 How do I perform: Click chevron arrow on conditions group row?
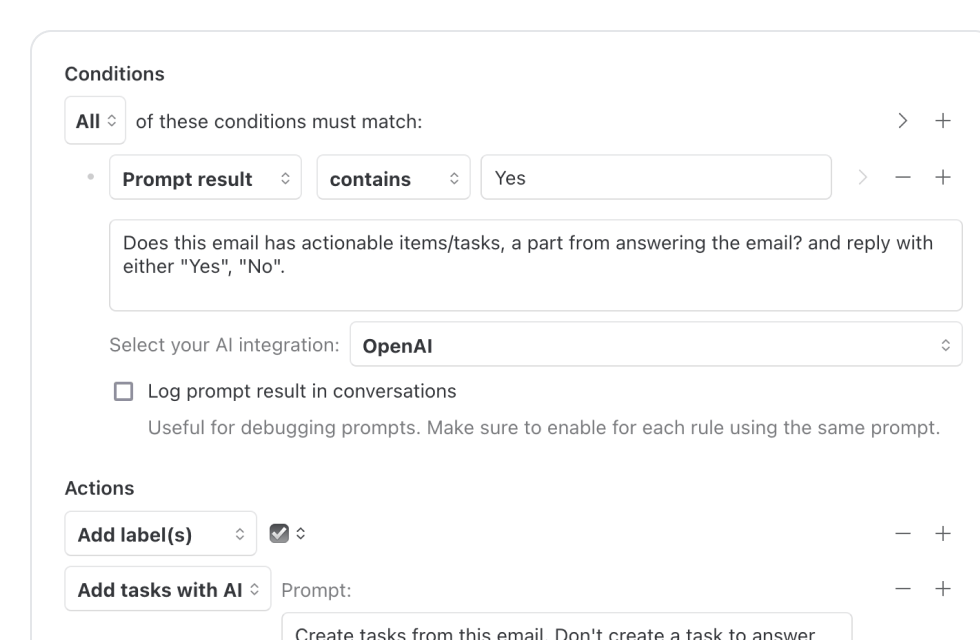903,121
